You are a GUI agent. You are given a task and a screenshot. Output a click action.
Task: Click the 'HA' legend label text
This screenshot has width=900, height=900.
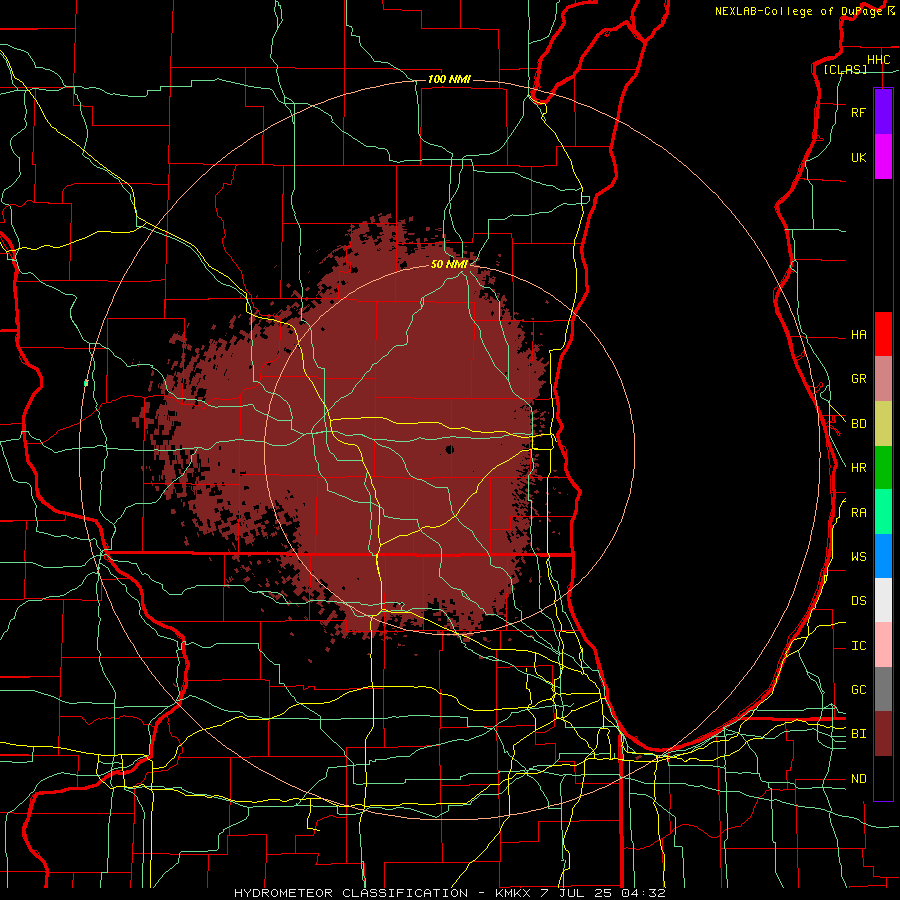pos(858,334)
